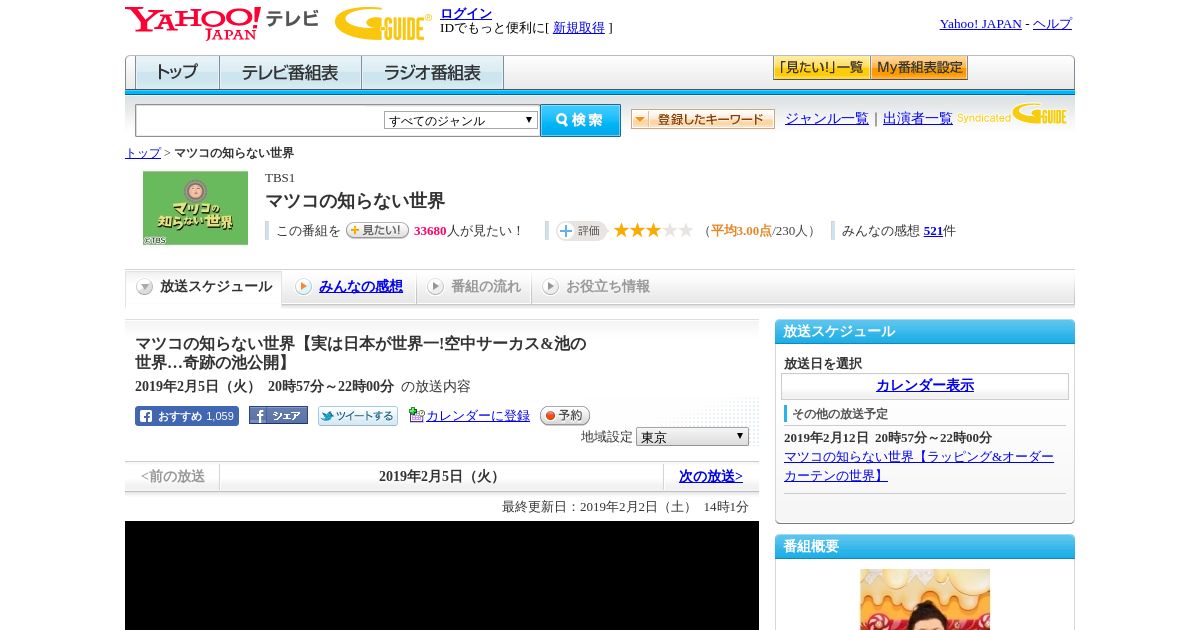Open the ラジオ番組表 navigation tab
This screenshot has width=1200, height=630.
432,73
